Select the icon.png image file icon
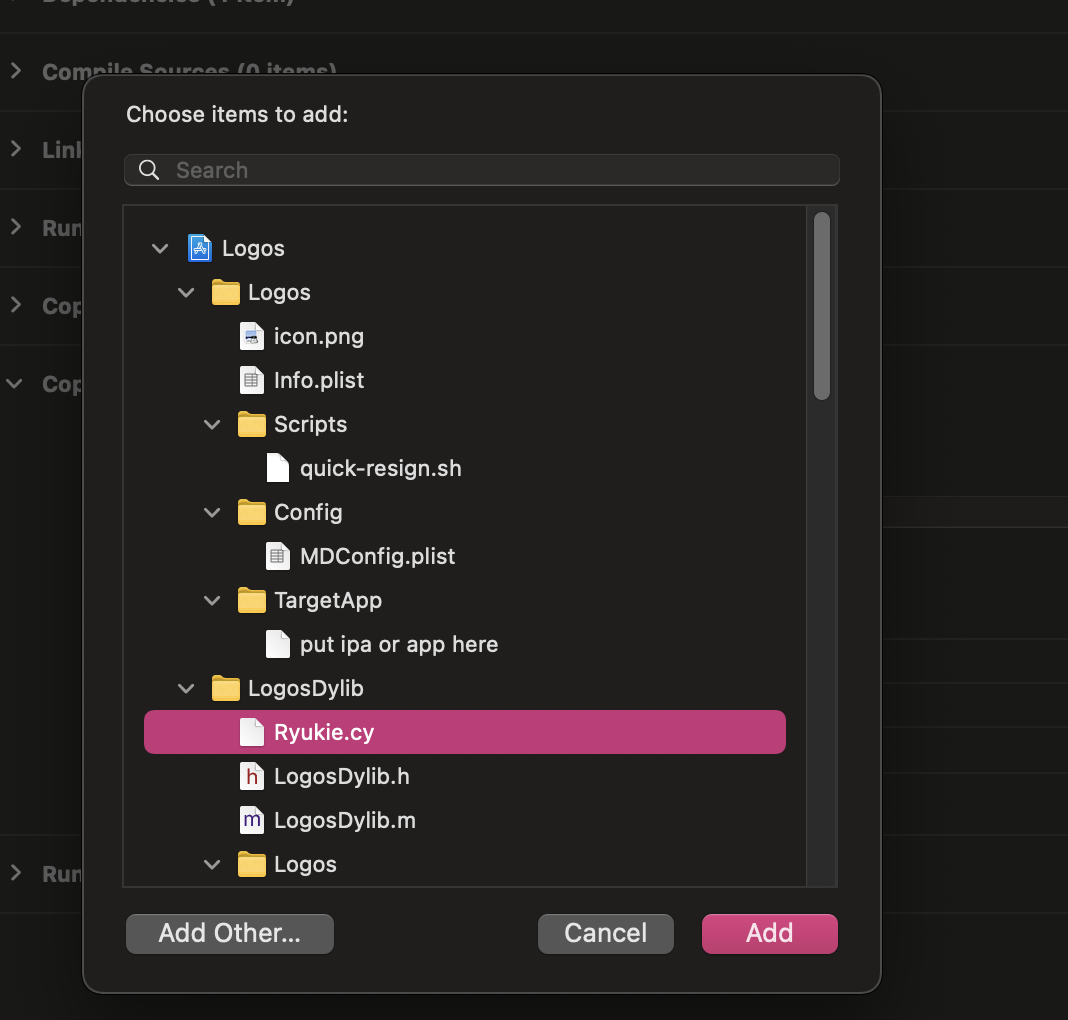 coord(252,336)
